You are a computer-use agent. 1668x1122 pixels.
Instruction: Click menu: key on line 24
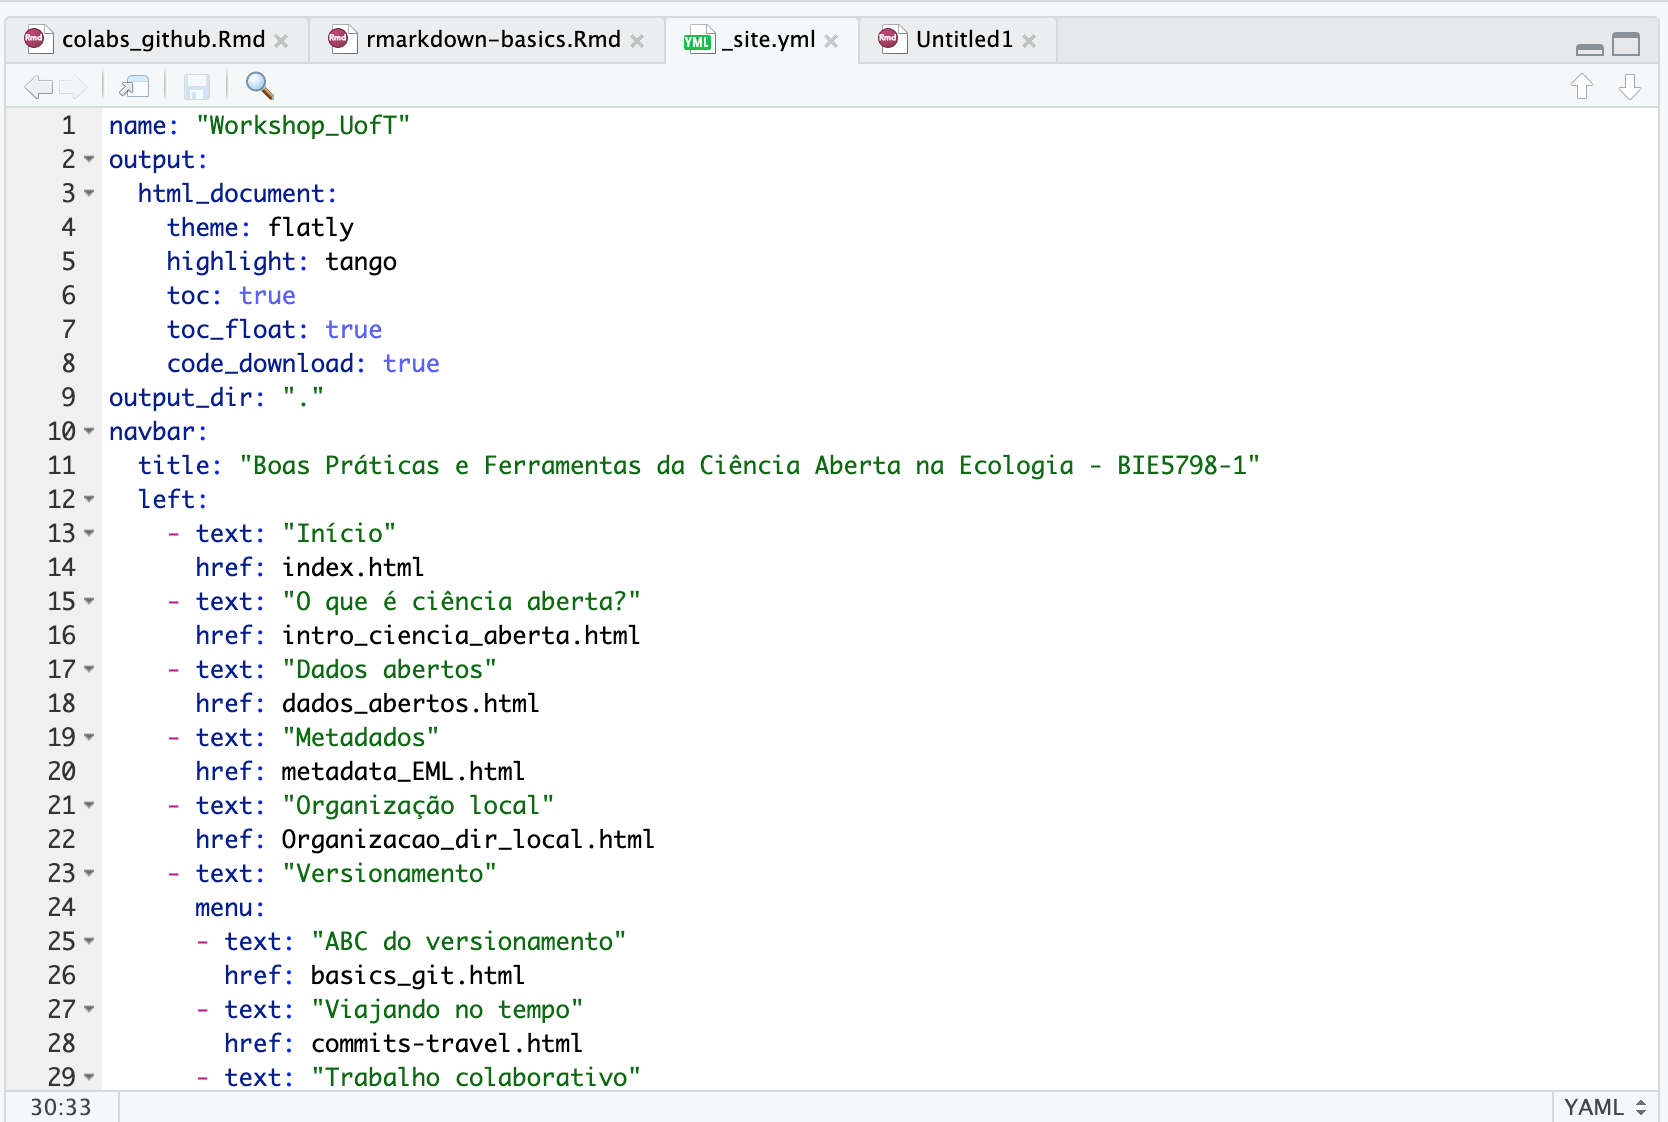[230, 908]
